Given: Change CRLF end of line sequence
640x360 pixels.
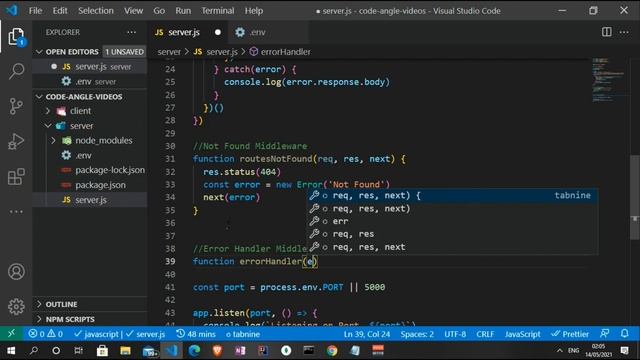Looking at the screenshot, I should tap(485, 334).
